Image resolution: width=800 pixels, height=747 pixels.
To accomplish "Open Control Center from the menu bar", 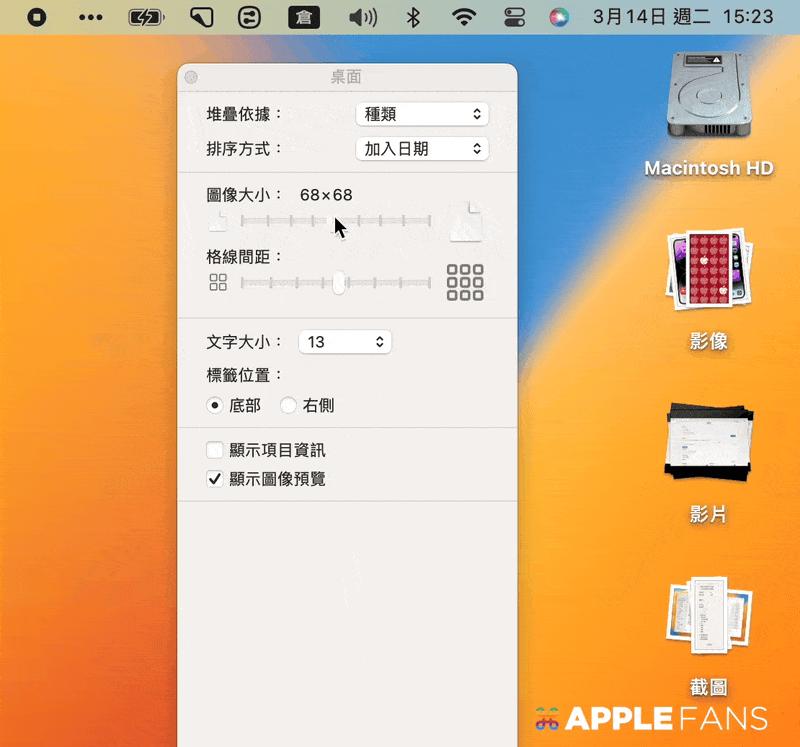I will pyautogui.click(x=516, y=17).
